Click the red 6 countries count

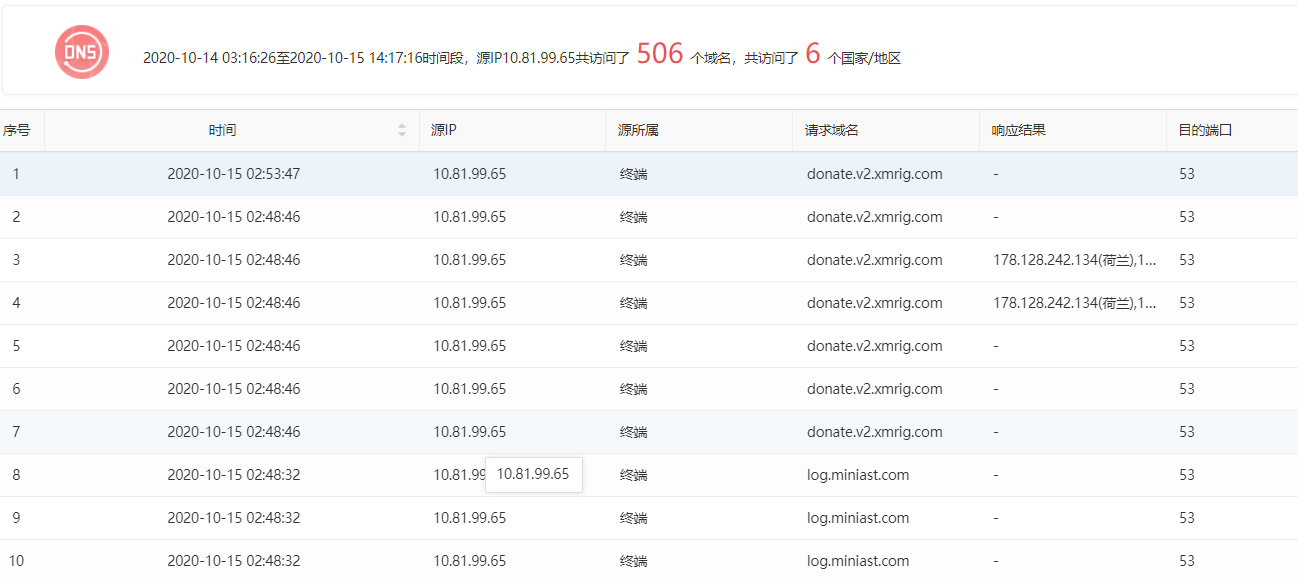812,54
